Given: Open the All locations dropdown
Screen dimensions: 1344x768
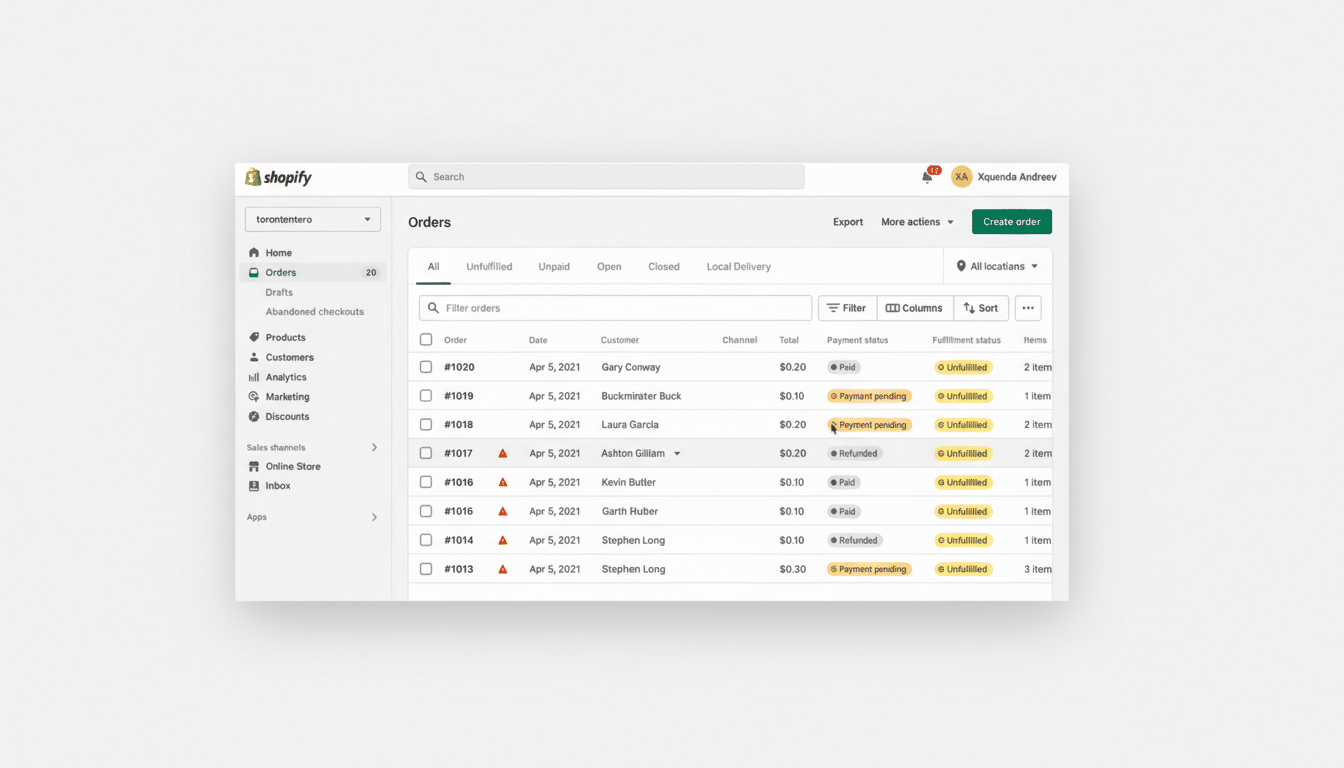Looking at the screenshot, I should (997, 267).
